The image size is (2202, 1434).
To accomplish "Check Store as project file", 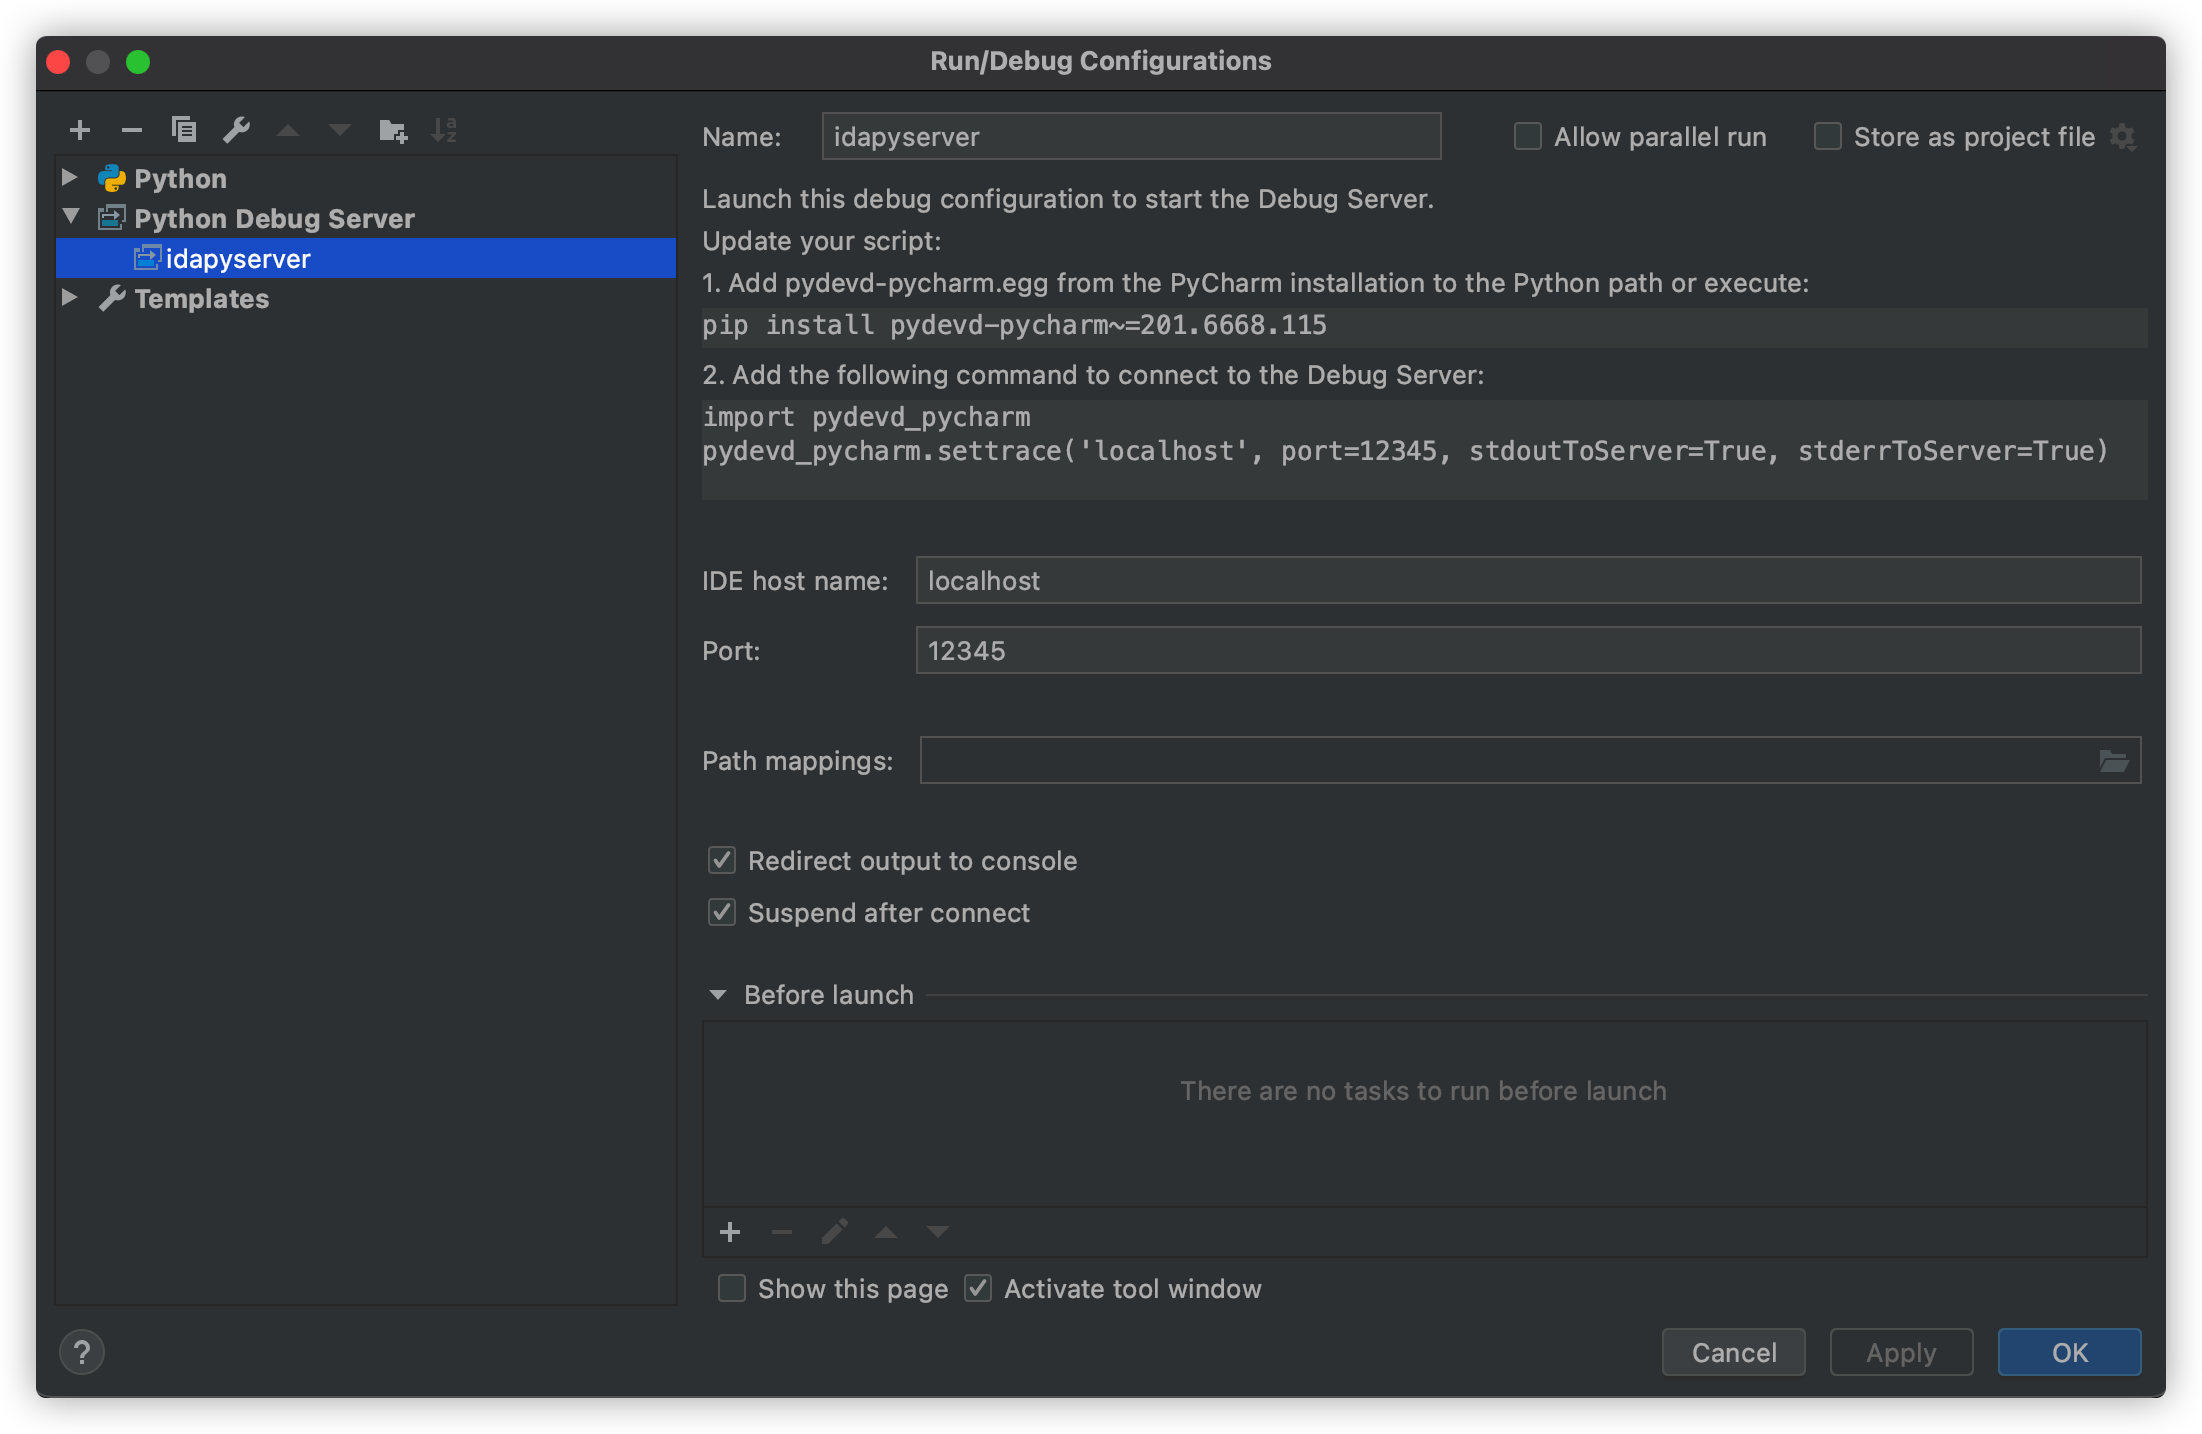I will tap(1828, 137).
